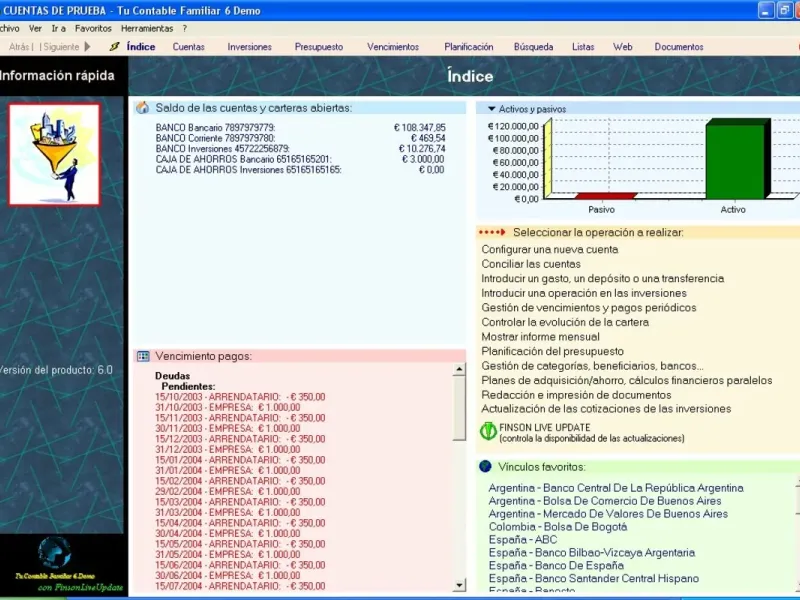Open the ? help menu

185,29
